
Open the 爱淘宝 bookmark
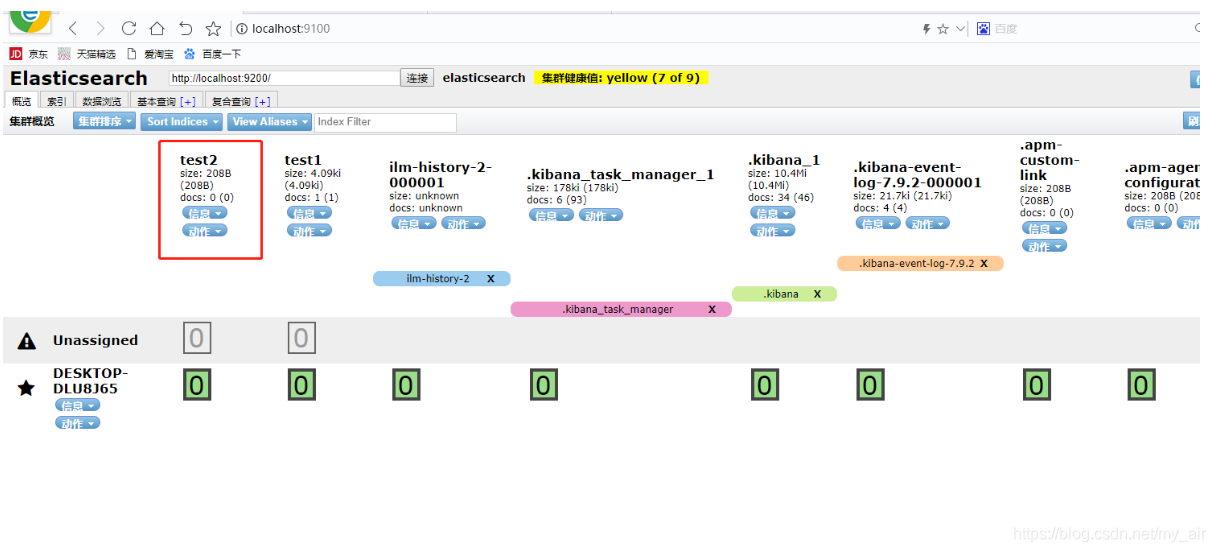[149, 54]
